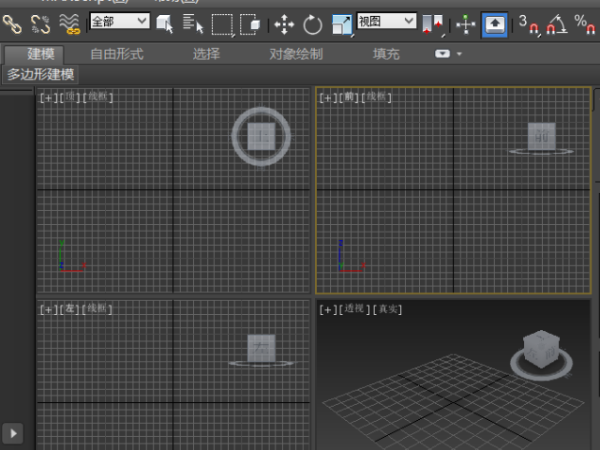Activate the Select and Move tool
Image resolution: width=600 pixels, height=450 pixels.
[x=284, y=23]
